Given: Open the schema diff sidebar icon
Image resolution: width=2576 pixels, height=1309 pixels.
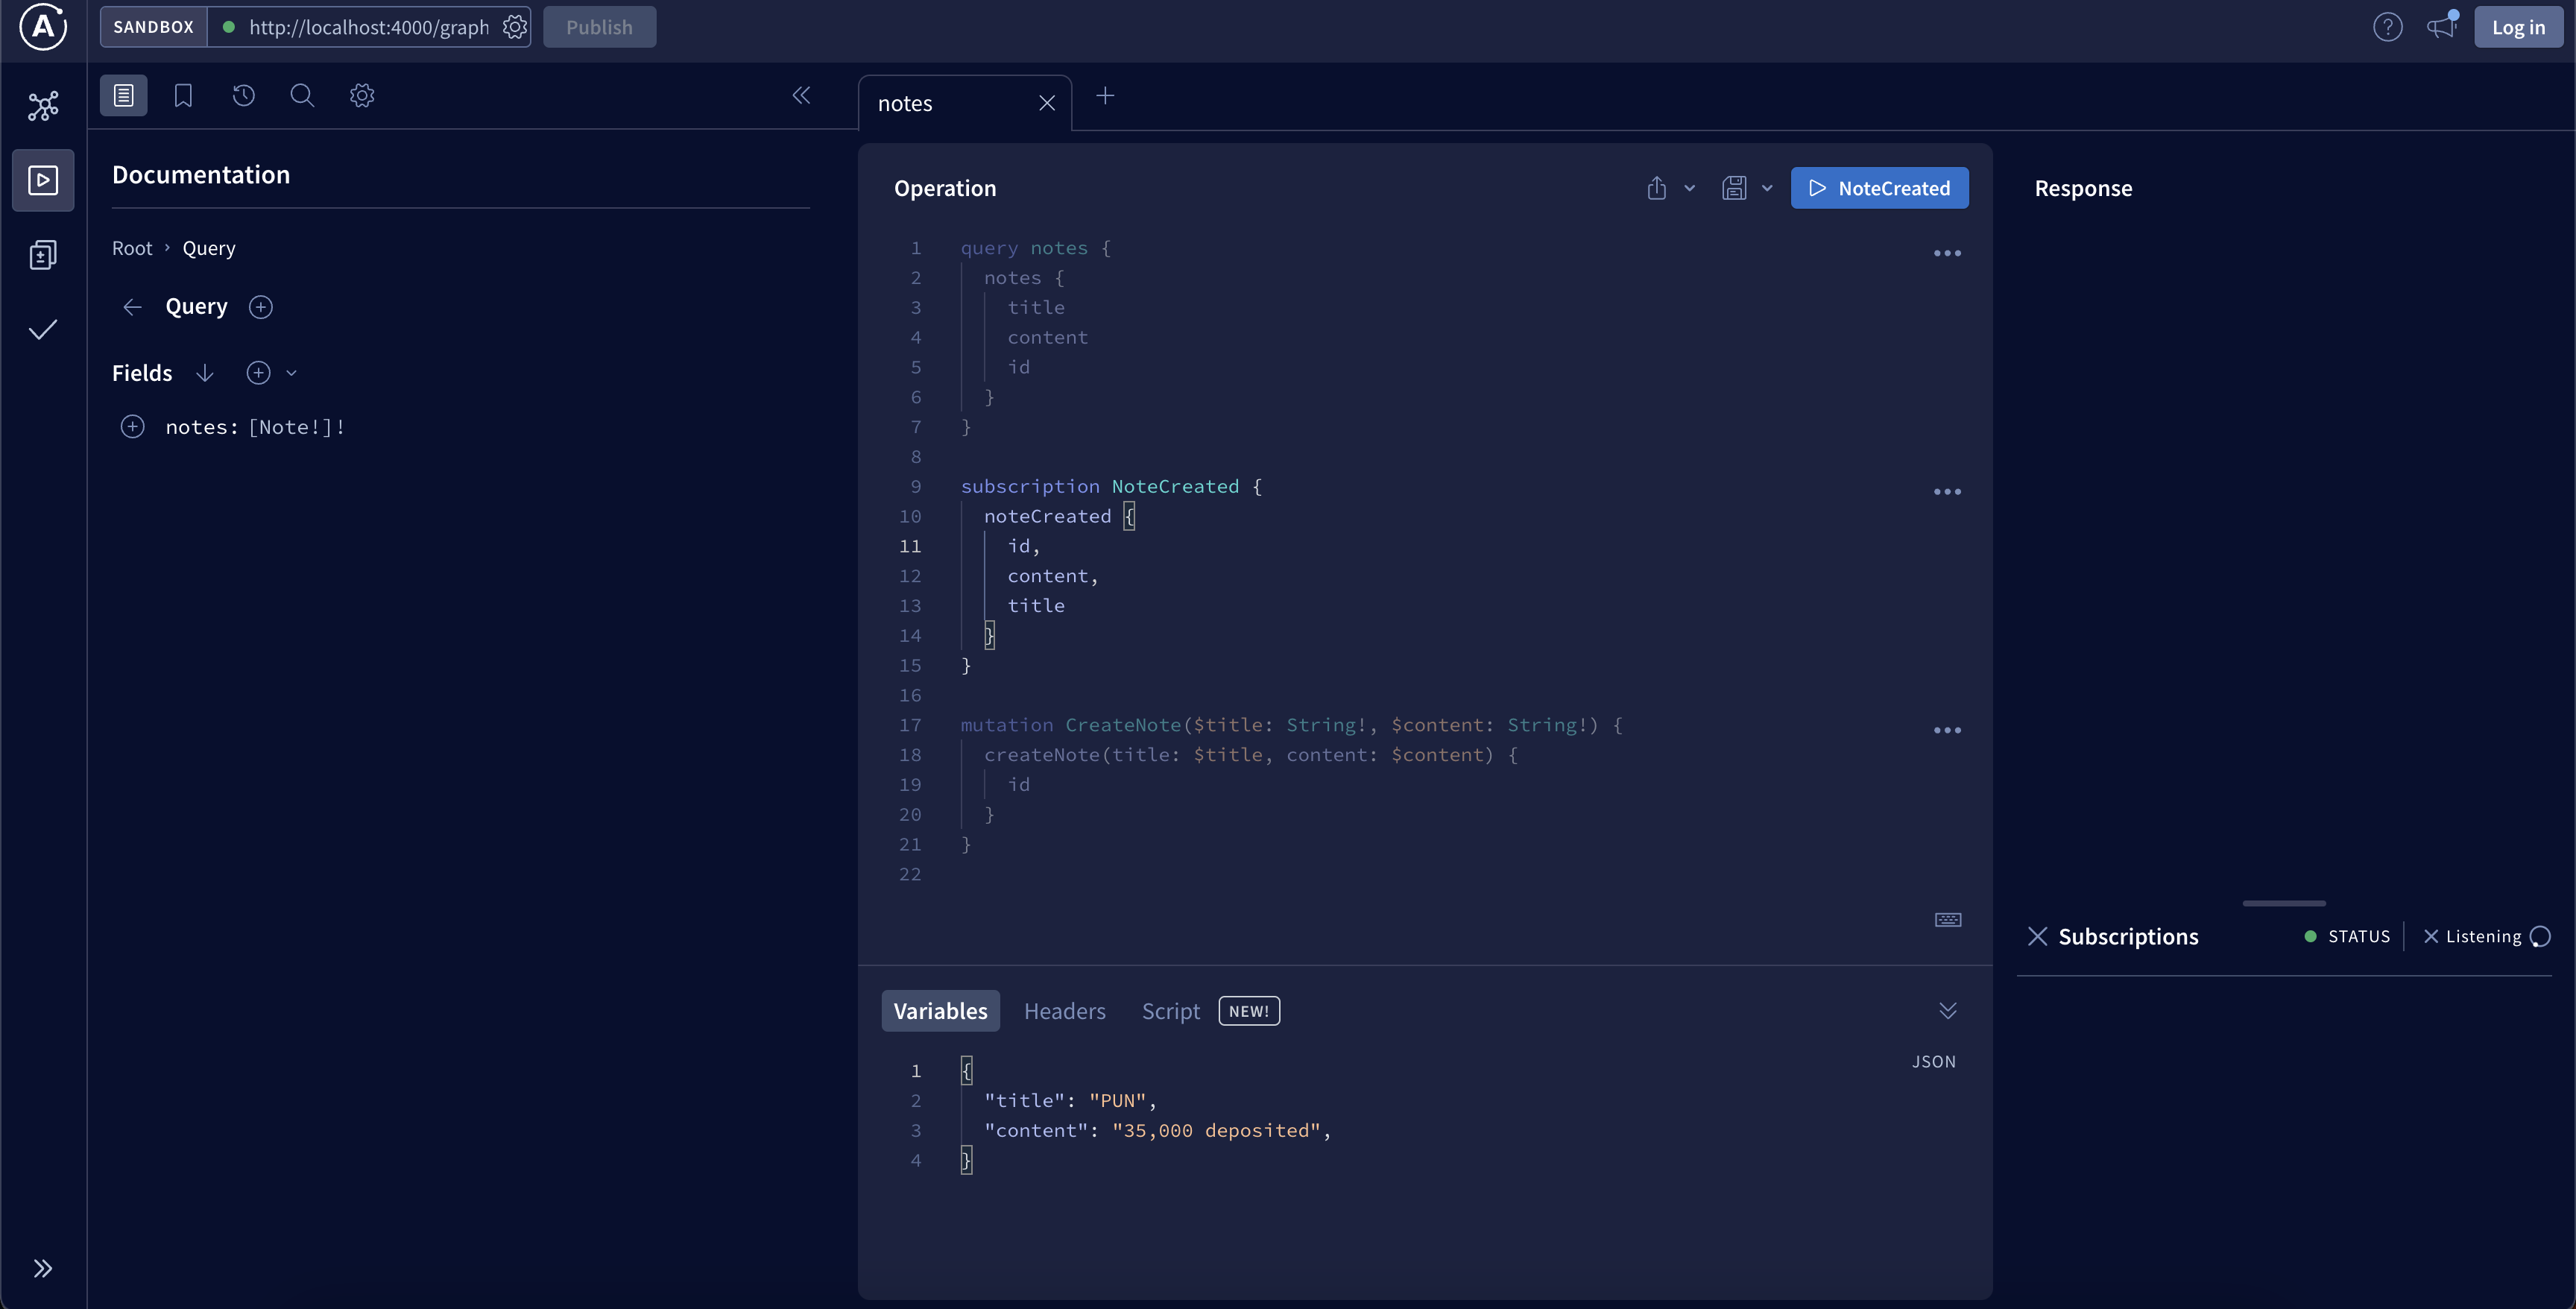Looking at the screenshot, I should point(43,255).
